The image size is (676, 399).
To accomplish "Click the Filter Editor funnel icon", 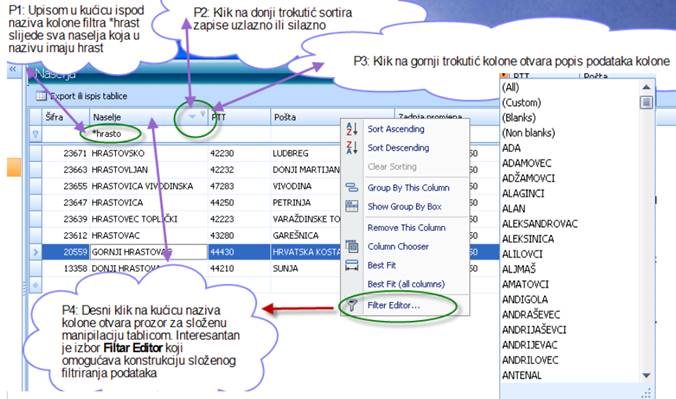I will 352,305.
